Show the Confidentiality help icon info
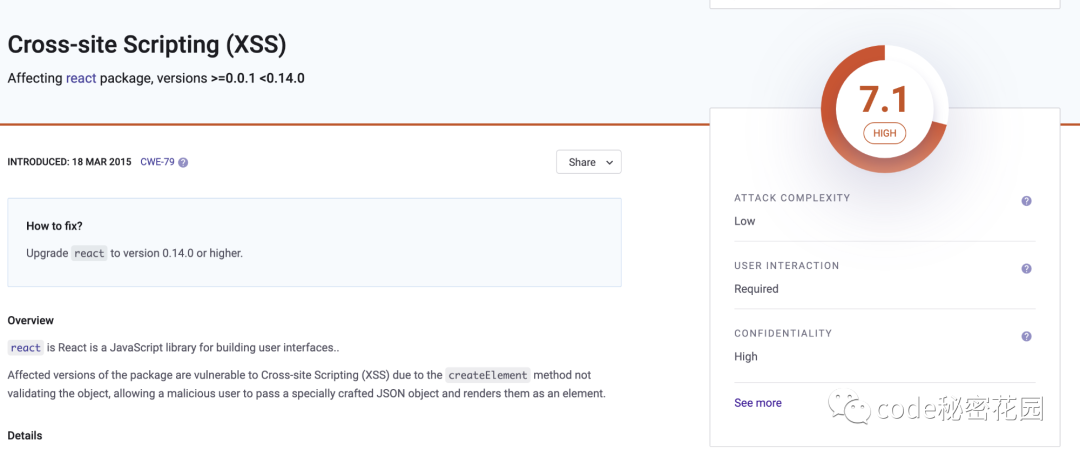This screenshot has height=456, width=1080. [x=1026, y=336]
